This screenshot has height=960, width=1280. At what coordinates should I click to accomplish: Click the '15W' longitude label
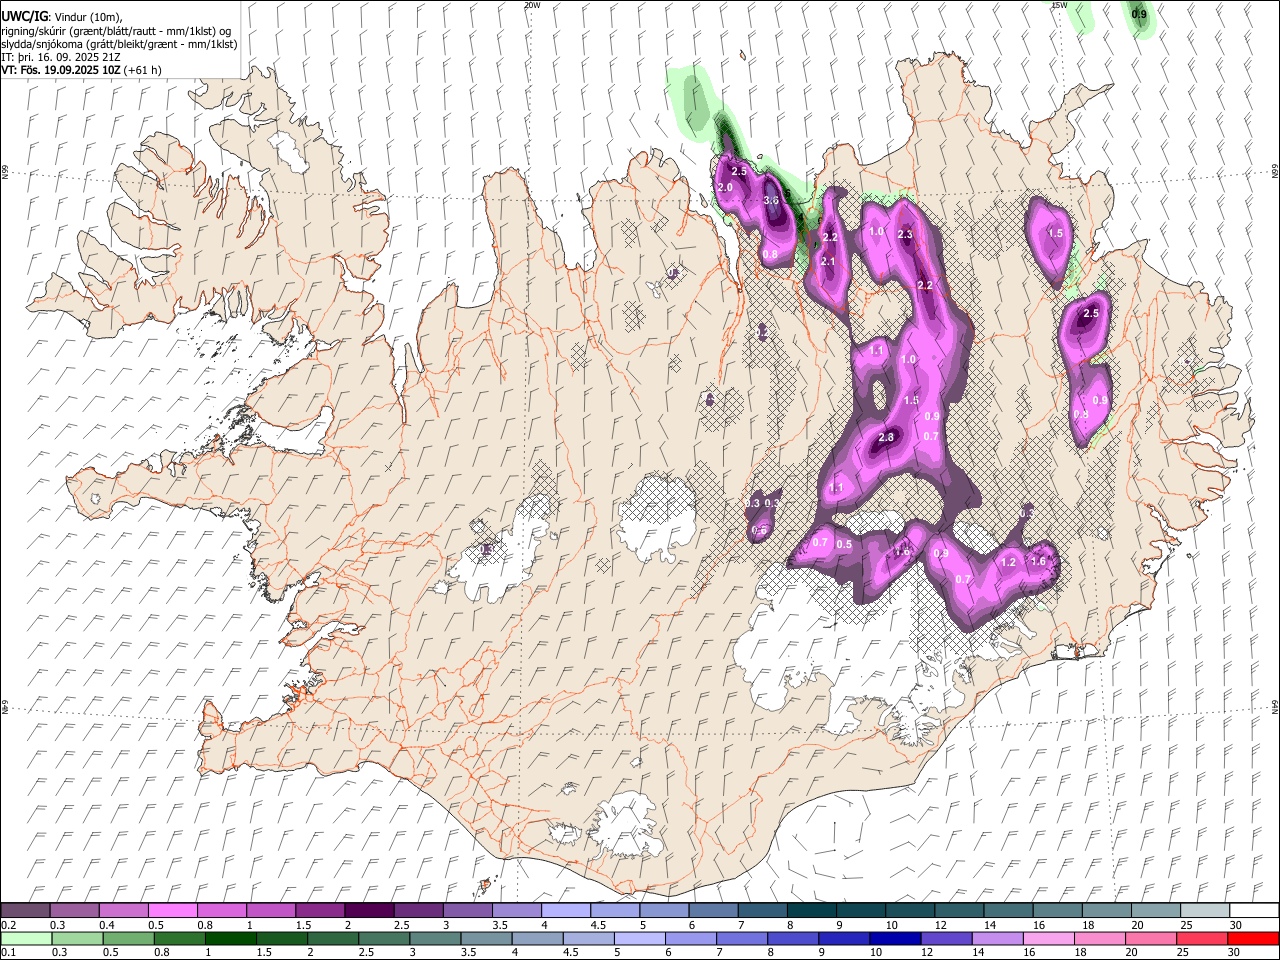(x=1059, y=5)
